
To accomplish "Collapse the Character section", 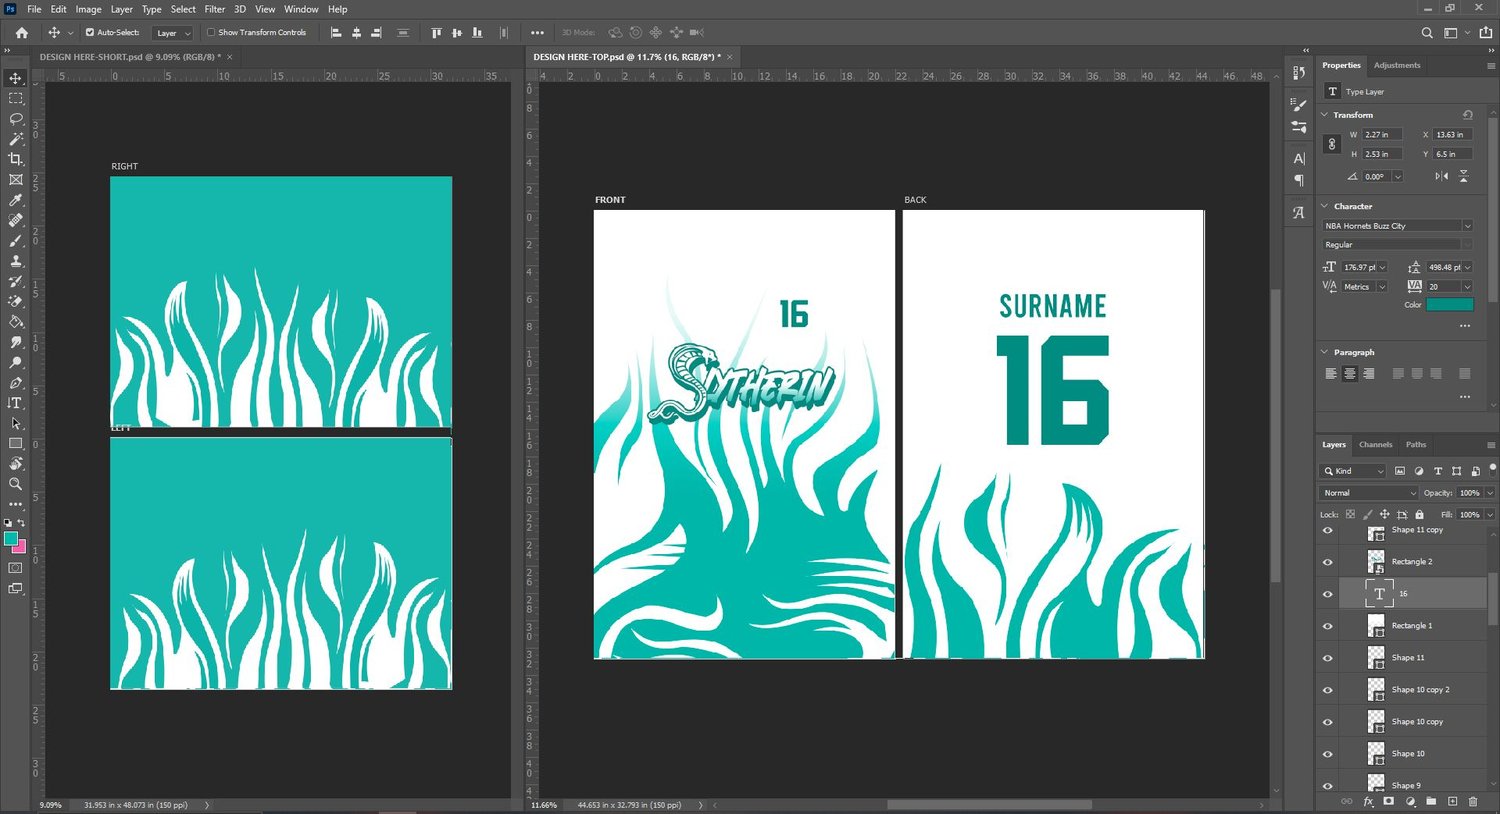I will 1325,206.
